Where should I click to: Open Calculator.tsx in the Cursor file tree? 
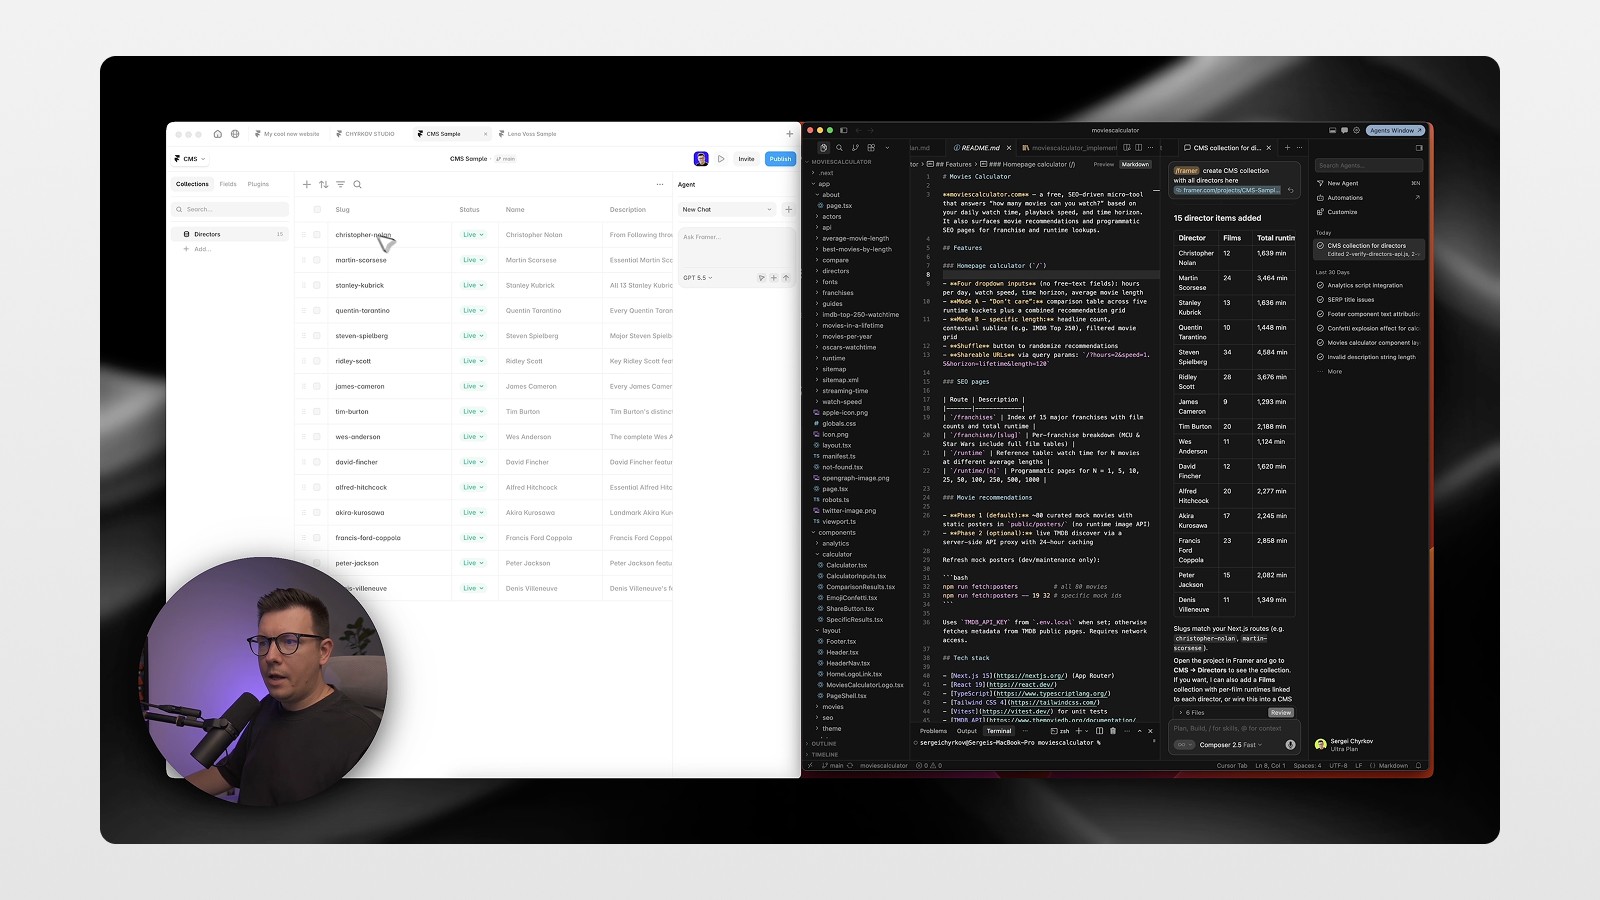(x=846, y=565)
